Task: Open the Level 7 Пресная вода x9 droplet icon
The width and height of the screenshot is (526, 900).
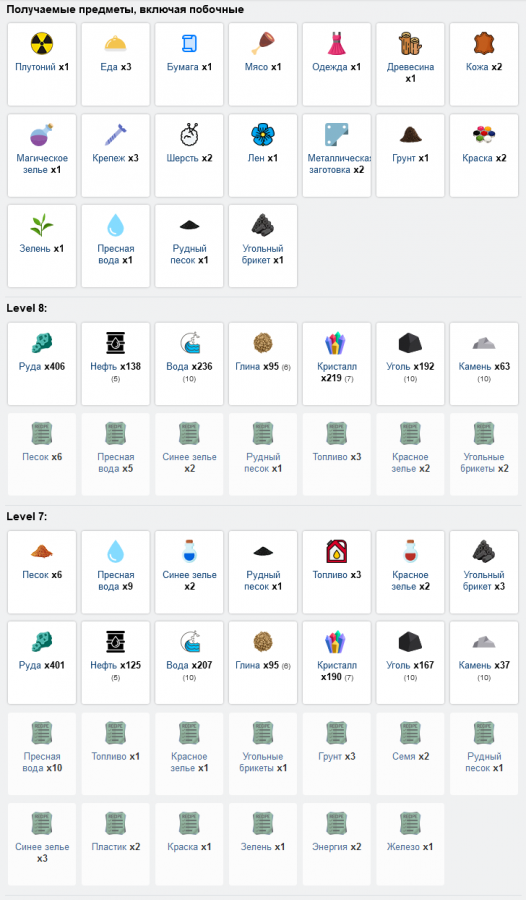Action: [115, 552]
